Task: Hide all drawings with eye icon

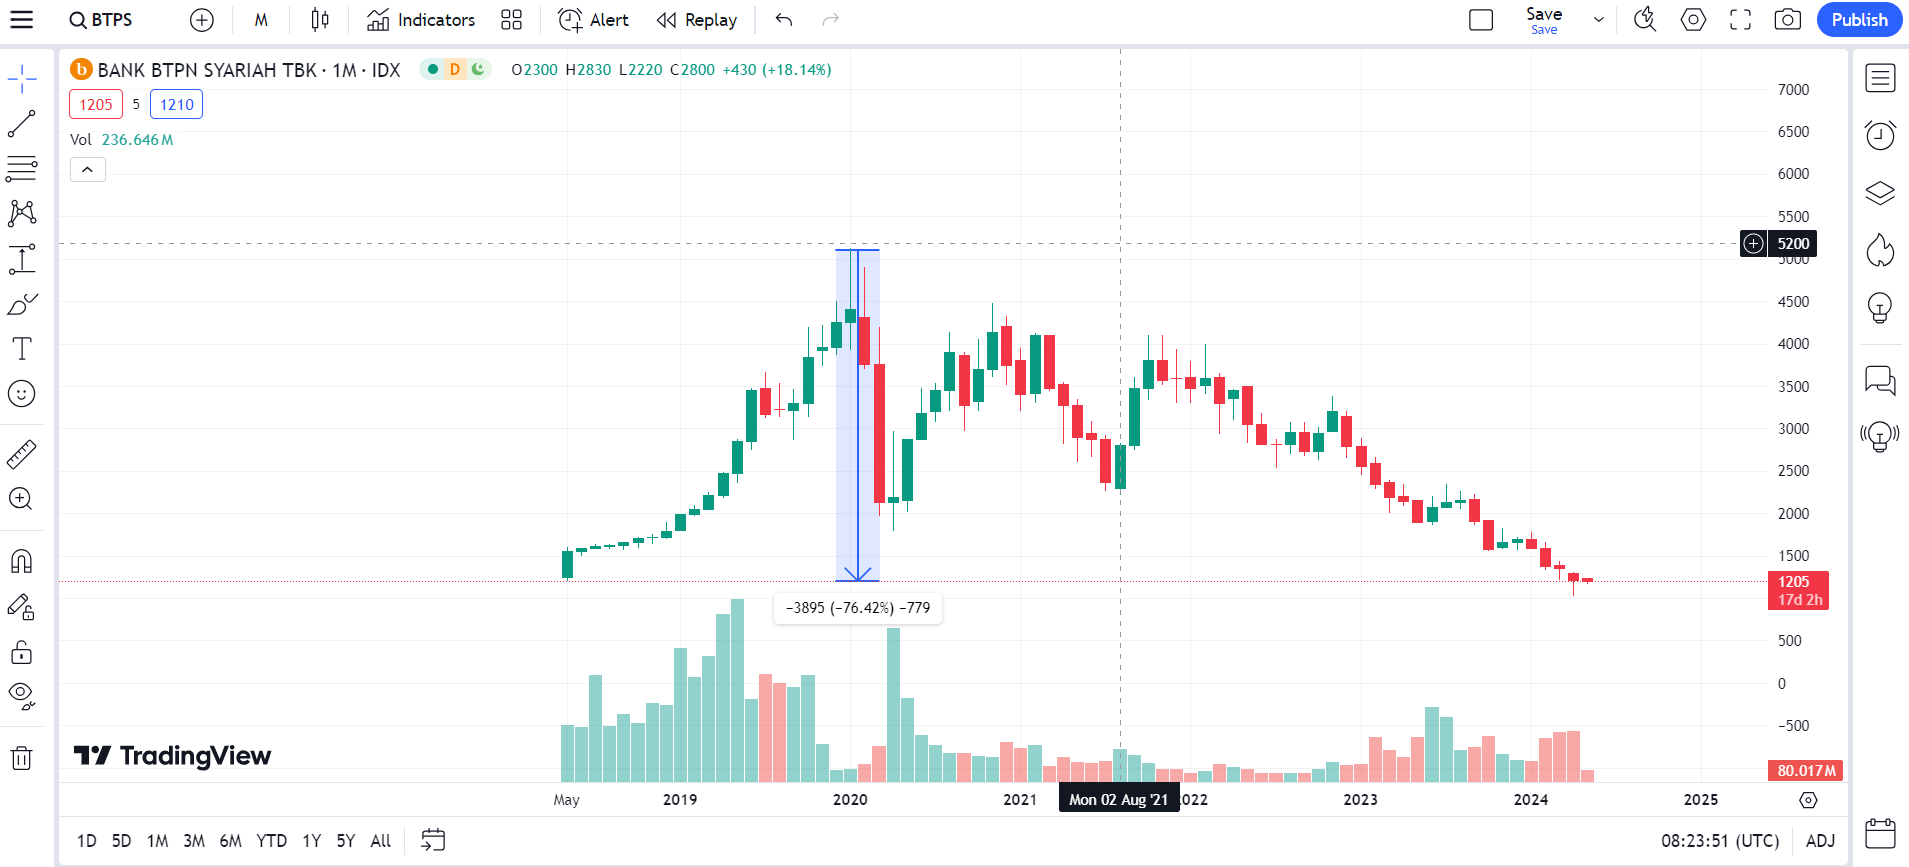Action: click(22, 696)
